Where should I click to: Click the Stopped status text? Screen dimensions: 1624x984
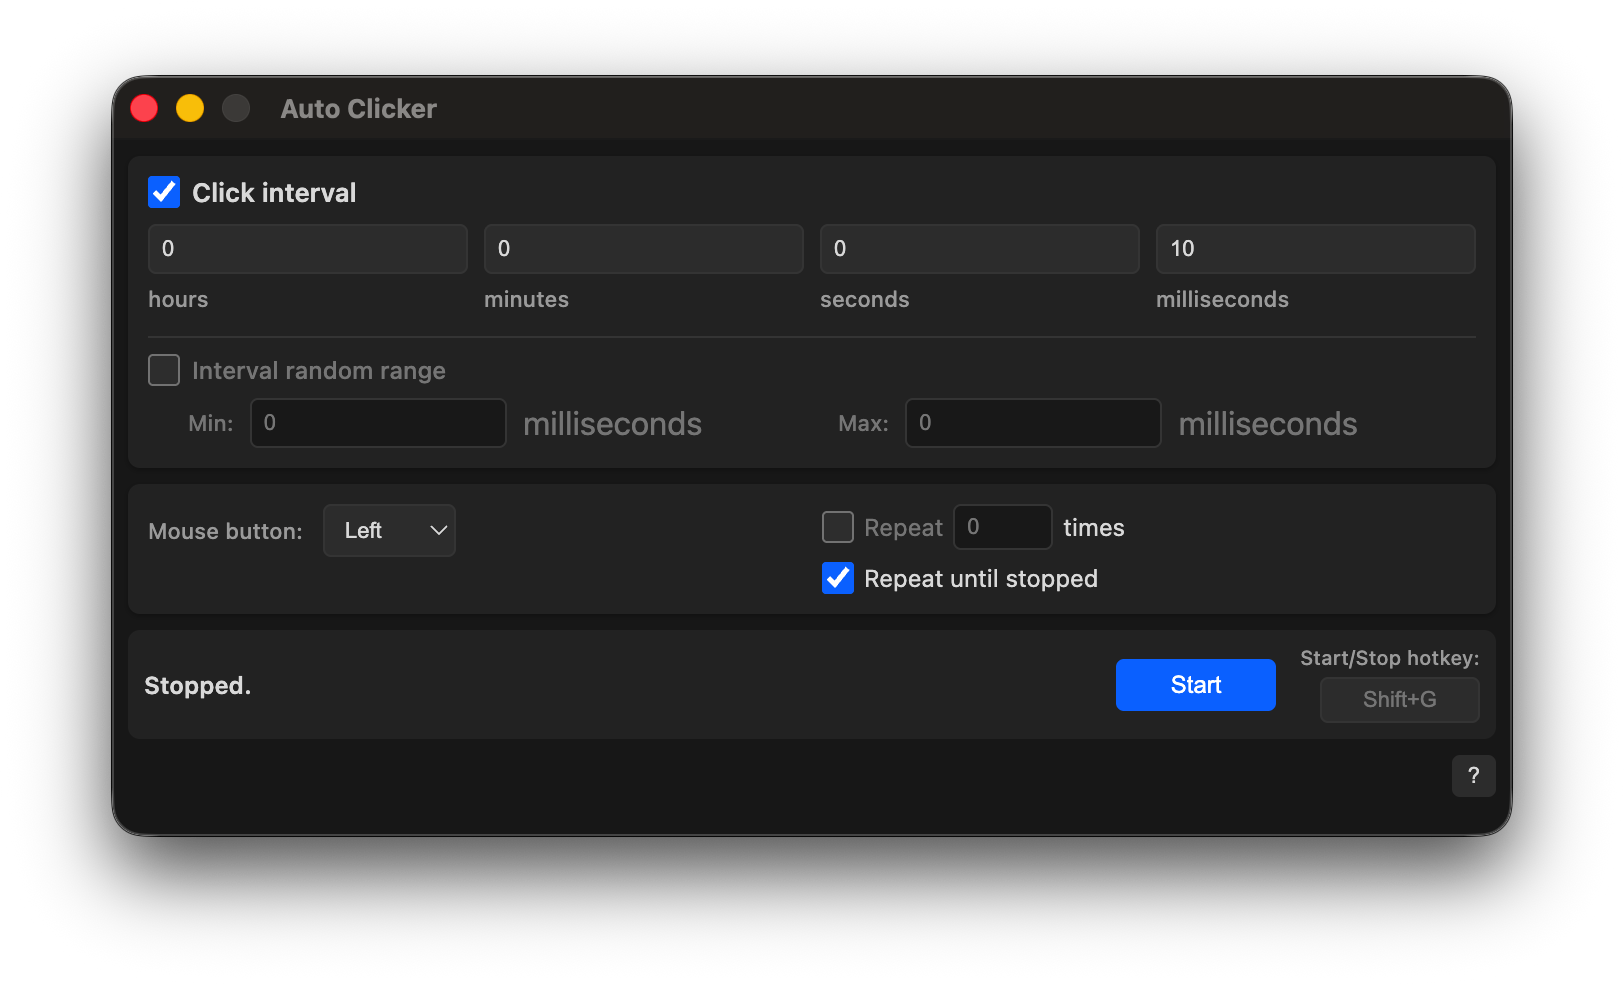pos(197,686)
